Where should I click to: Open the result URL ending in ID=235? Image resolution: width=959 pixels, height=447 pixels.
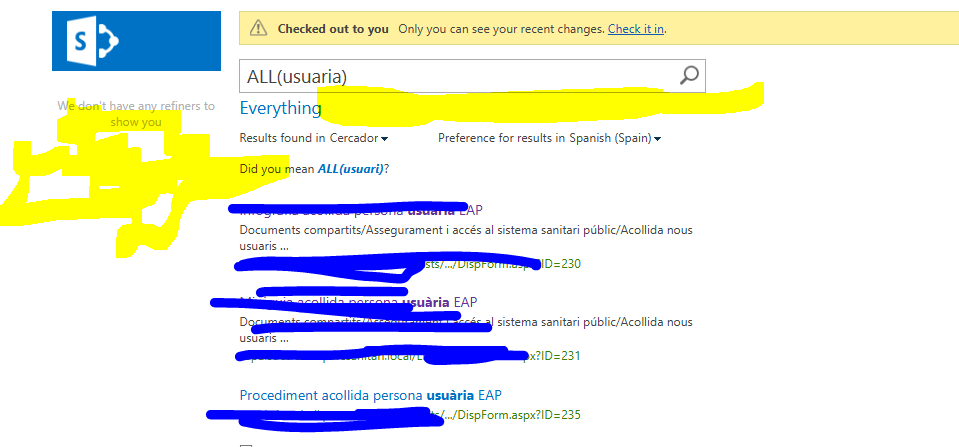pyautogui.click(x=409, y=415)
